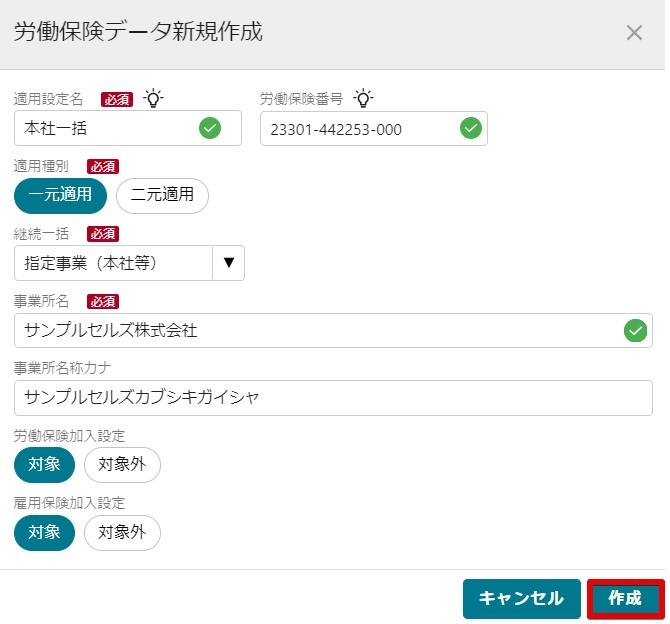This screenshot has width=670, height=624.
Task: Focus the 事業所名 input field
Action: pos(333,330)
